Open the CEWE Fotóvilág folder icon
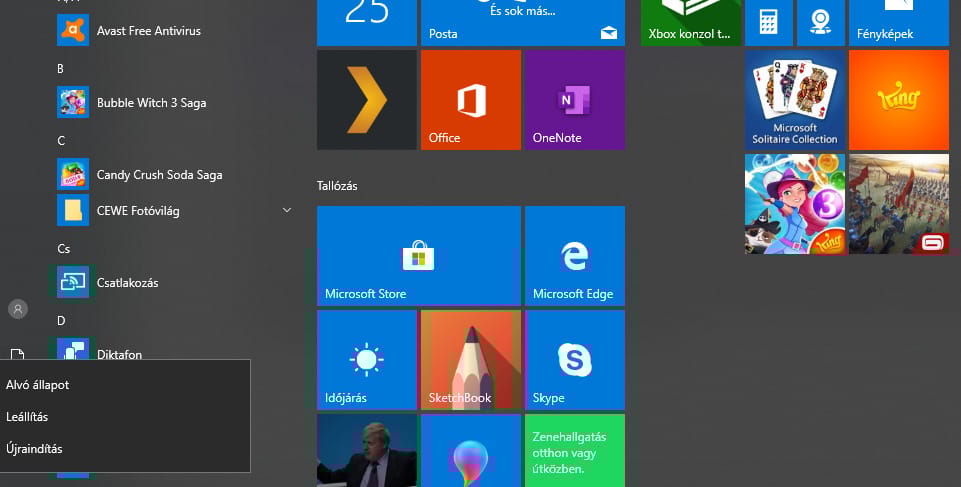 pos(73,210)
